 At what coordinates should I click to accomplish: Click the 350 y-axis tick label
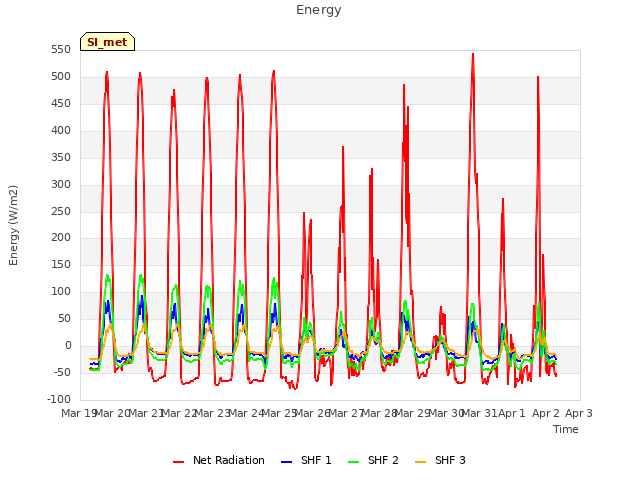[61, 158]
